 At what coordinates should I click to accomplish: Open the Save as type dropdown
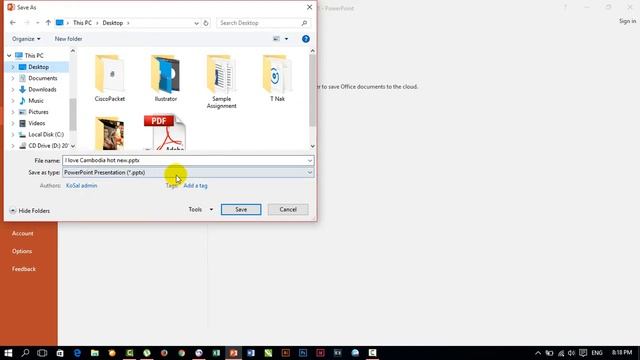pyautogui.click(x=188, y=173)
